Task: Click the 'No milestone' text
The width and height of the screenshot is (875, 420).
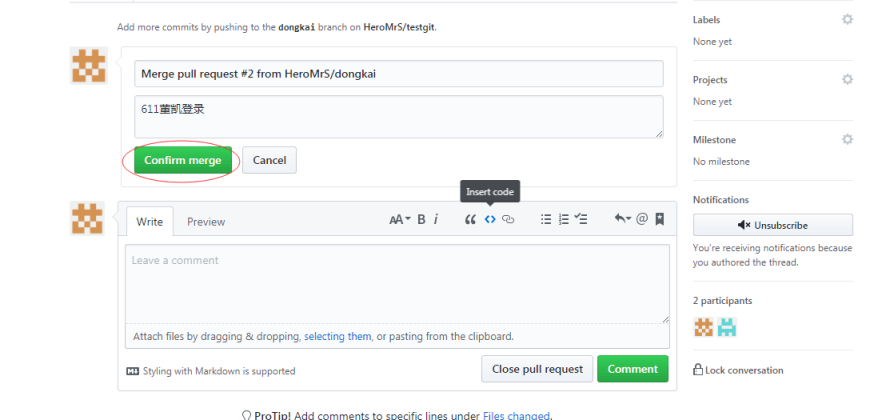Action: (x=721, y=161)
